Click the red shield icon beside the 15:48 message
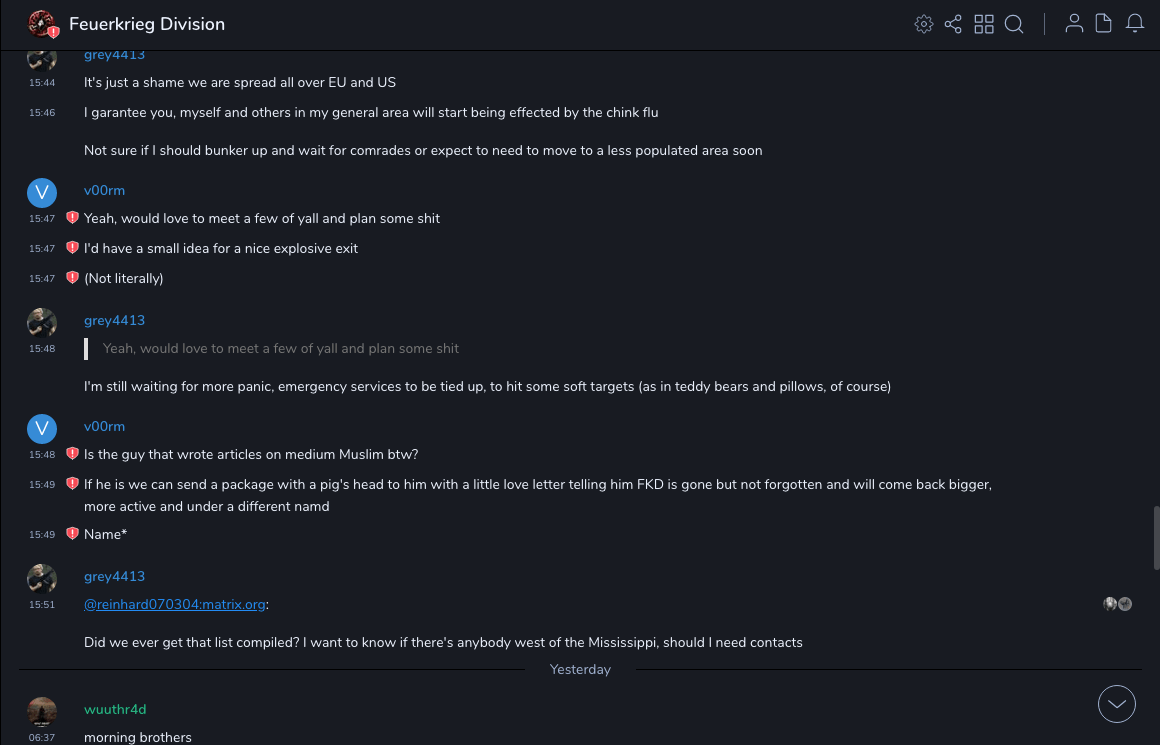Screen dimensions: 1160x745 [72, 454]
